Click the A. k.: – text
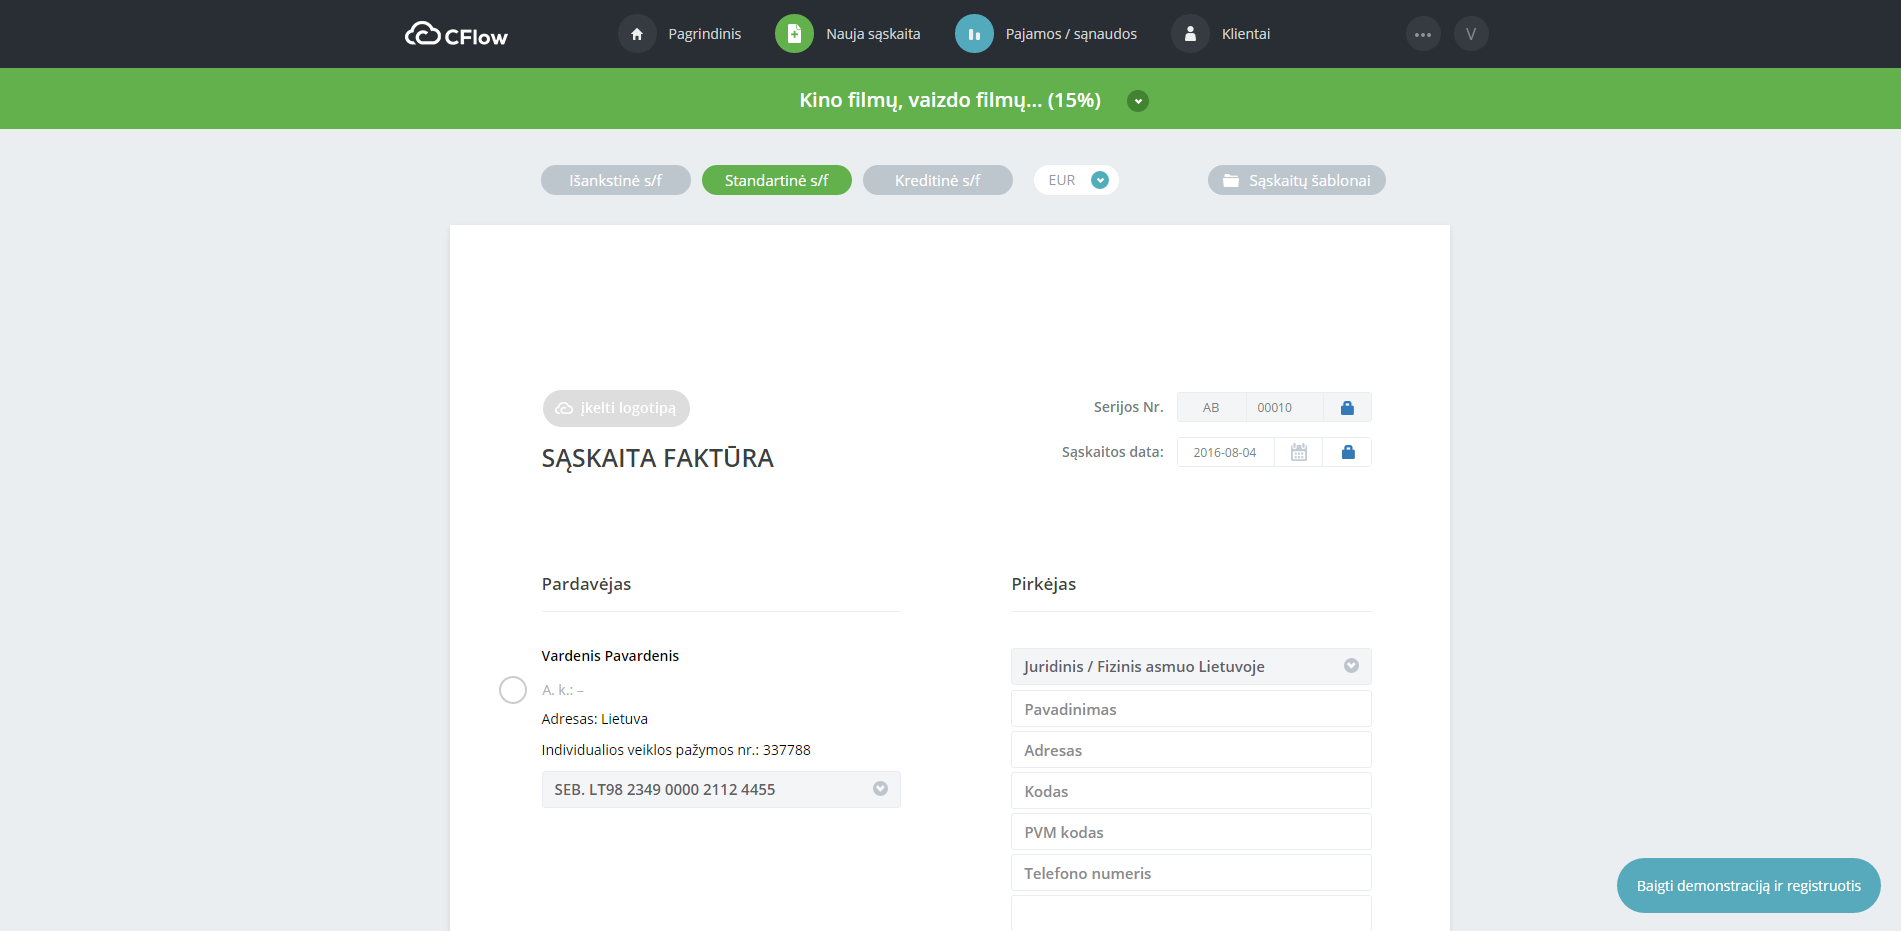This screenshot has width=1901, height=931. tap(563, 690)
